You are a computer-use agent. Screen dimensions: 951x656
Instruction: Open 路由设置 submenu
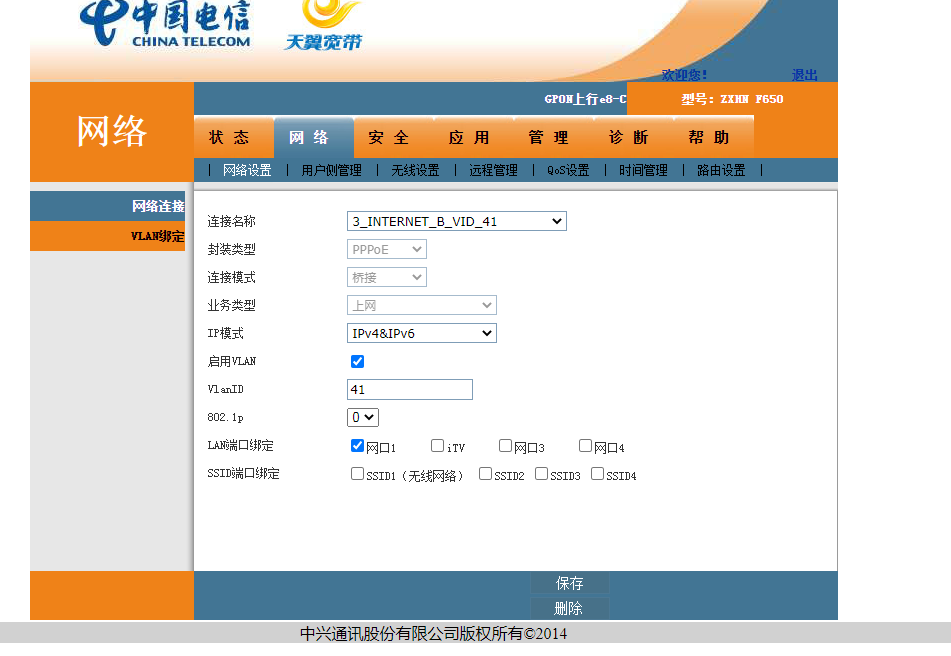721,170
